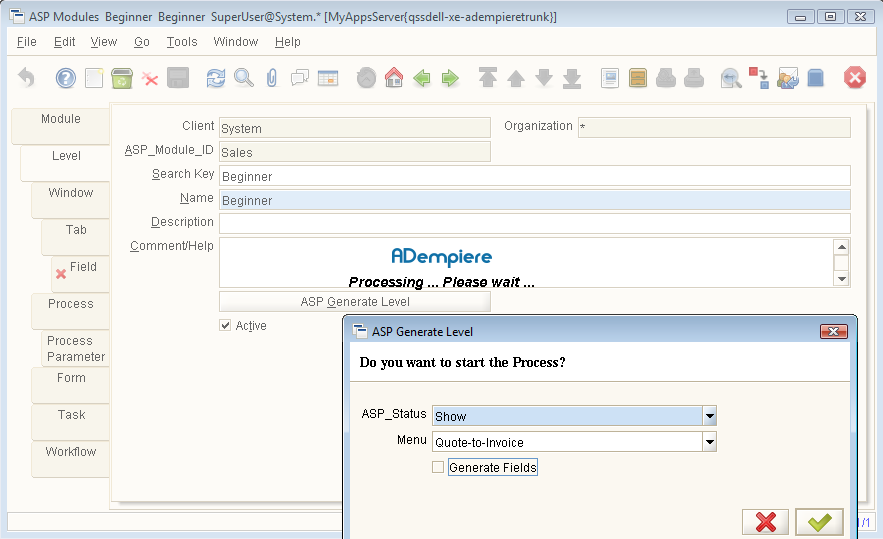The width and height of the screenshot is (883, 539).
Task: Click into the Name field
Action: tap(534, 200)
